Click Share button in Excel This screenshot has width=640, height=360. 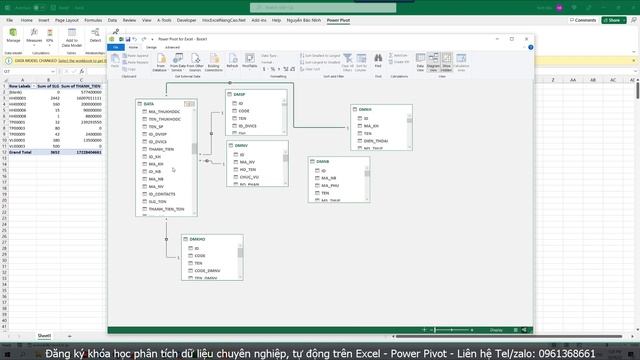[614, 20]
